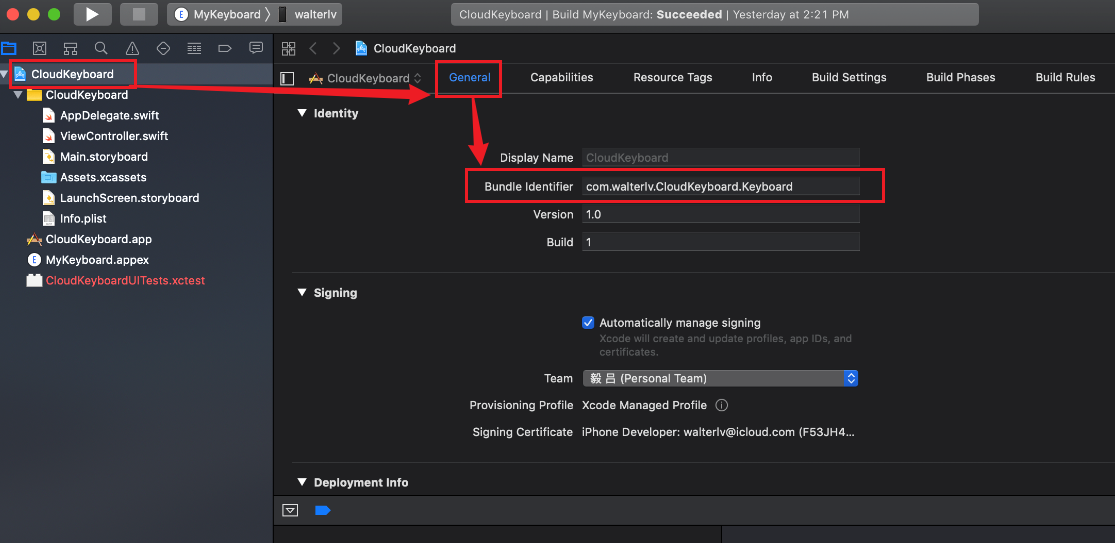1115x543 pixels.
Task: Switch to the Capabilities tab
Action: point(562,77)
